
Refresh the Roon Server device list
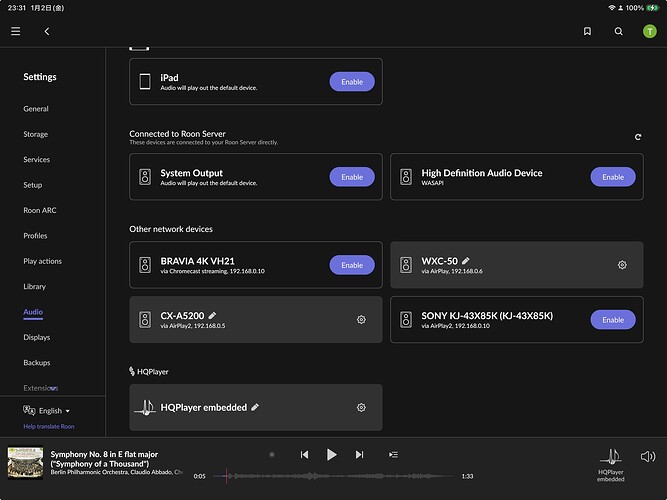pos(638,137)
